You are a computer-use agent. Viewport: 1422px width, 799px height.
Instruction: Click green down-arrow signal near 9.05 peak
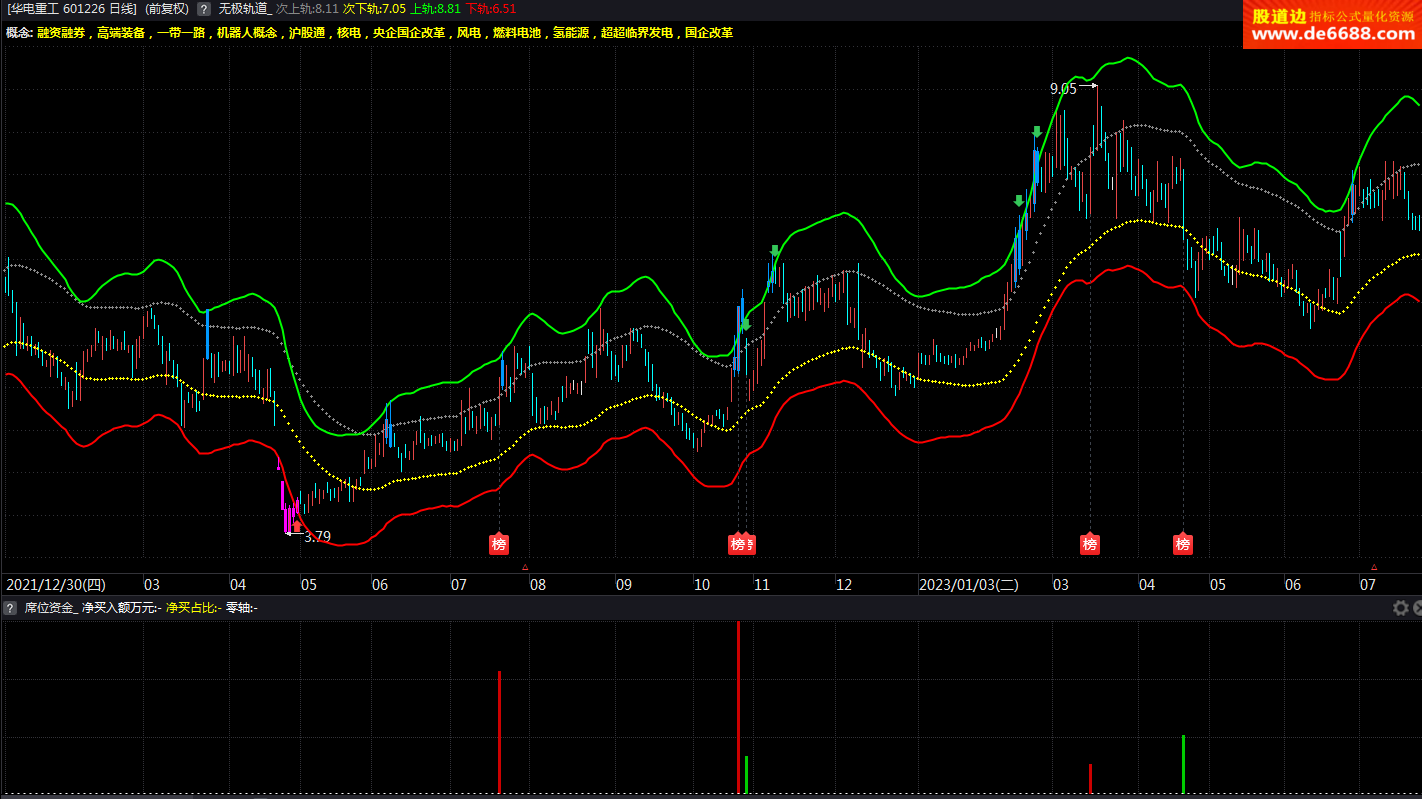tap(1038, 132)
